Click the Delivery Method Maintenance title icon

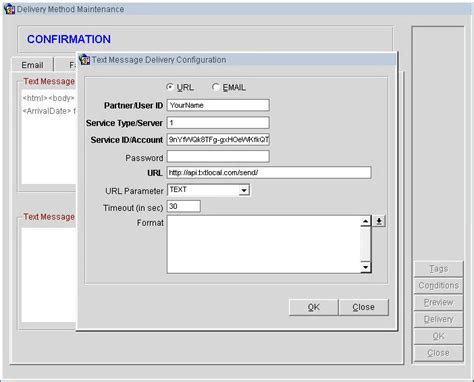9,9
